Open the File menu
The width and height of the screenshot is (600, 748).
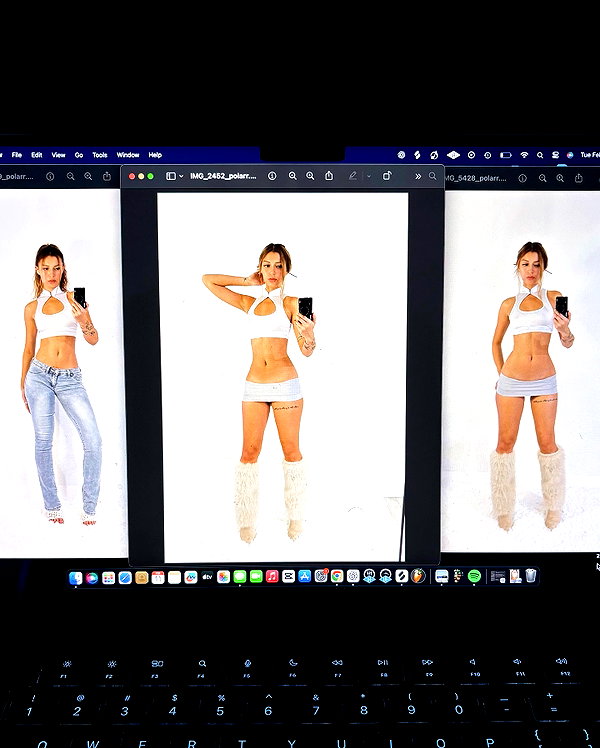(17, 155)
